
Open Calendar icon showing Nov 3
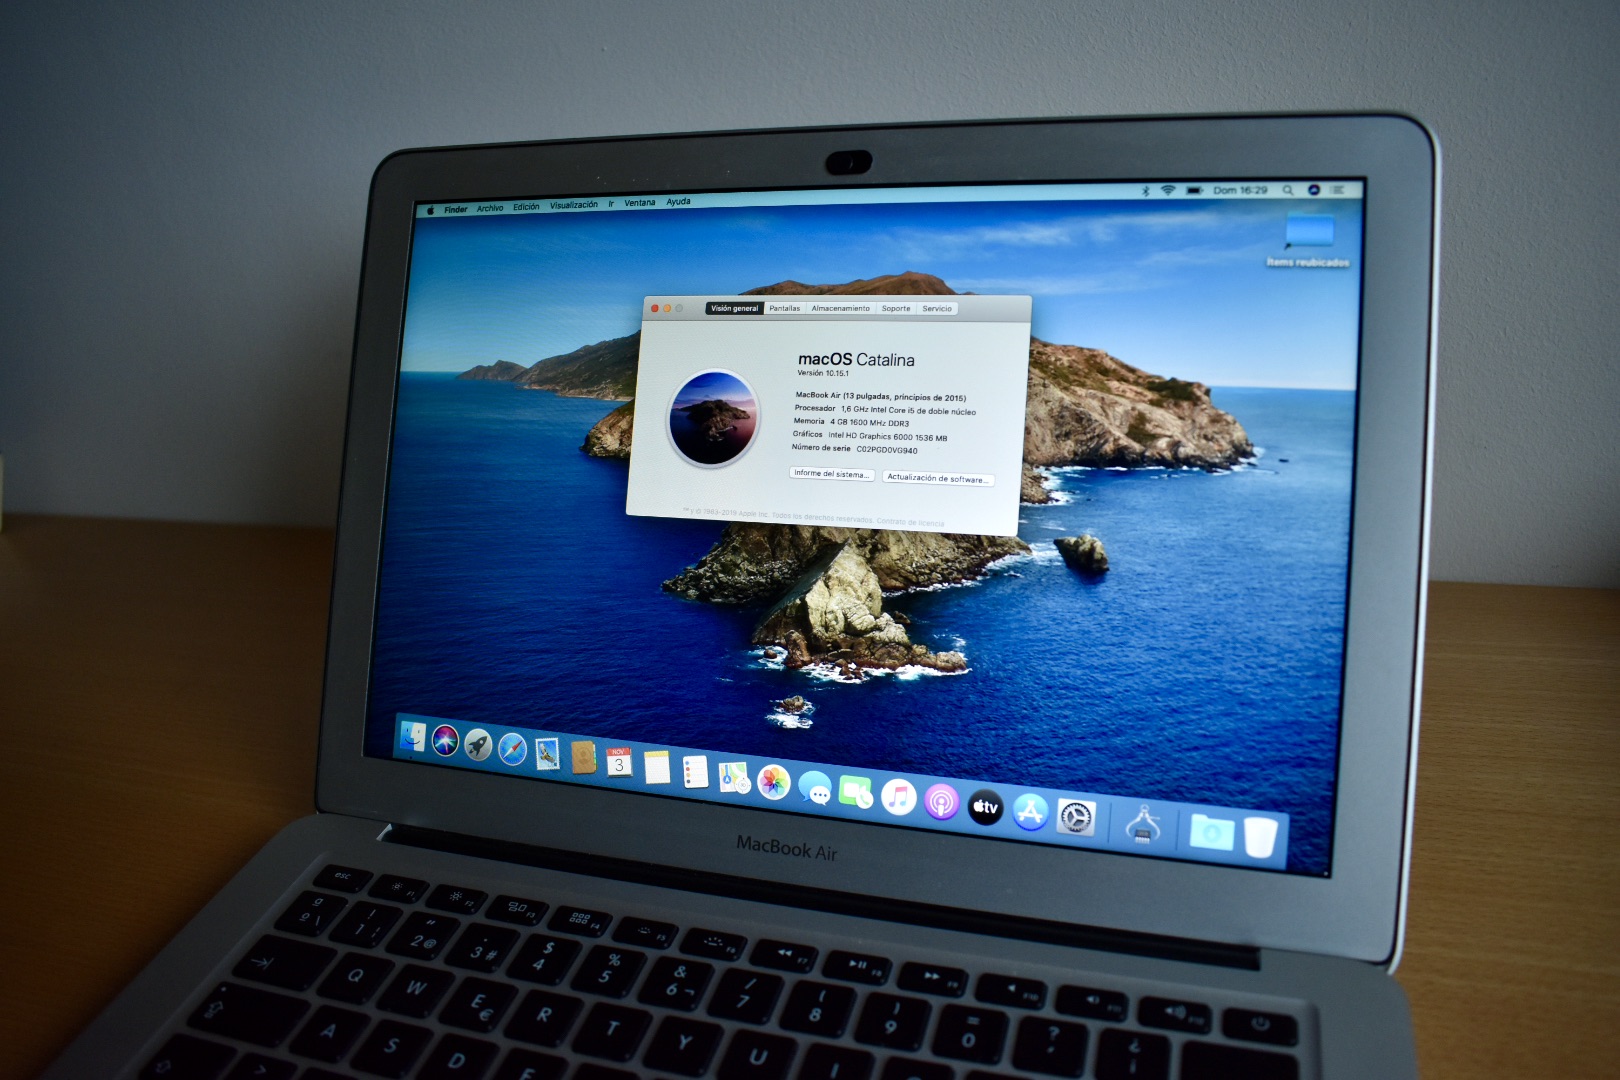point(619,762)
